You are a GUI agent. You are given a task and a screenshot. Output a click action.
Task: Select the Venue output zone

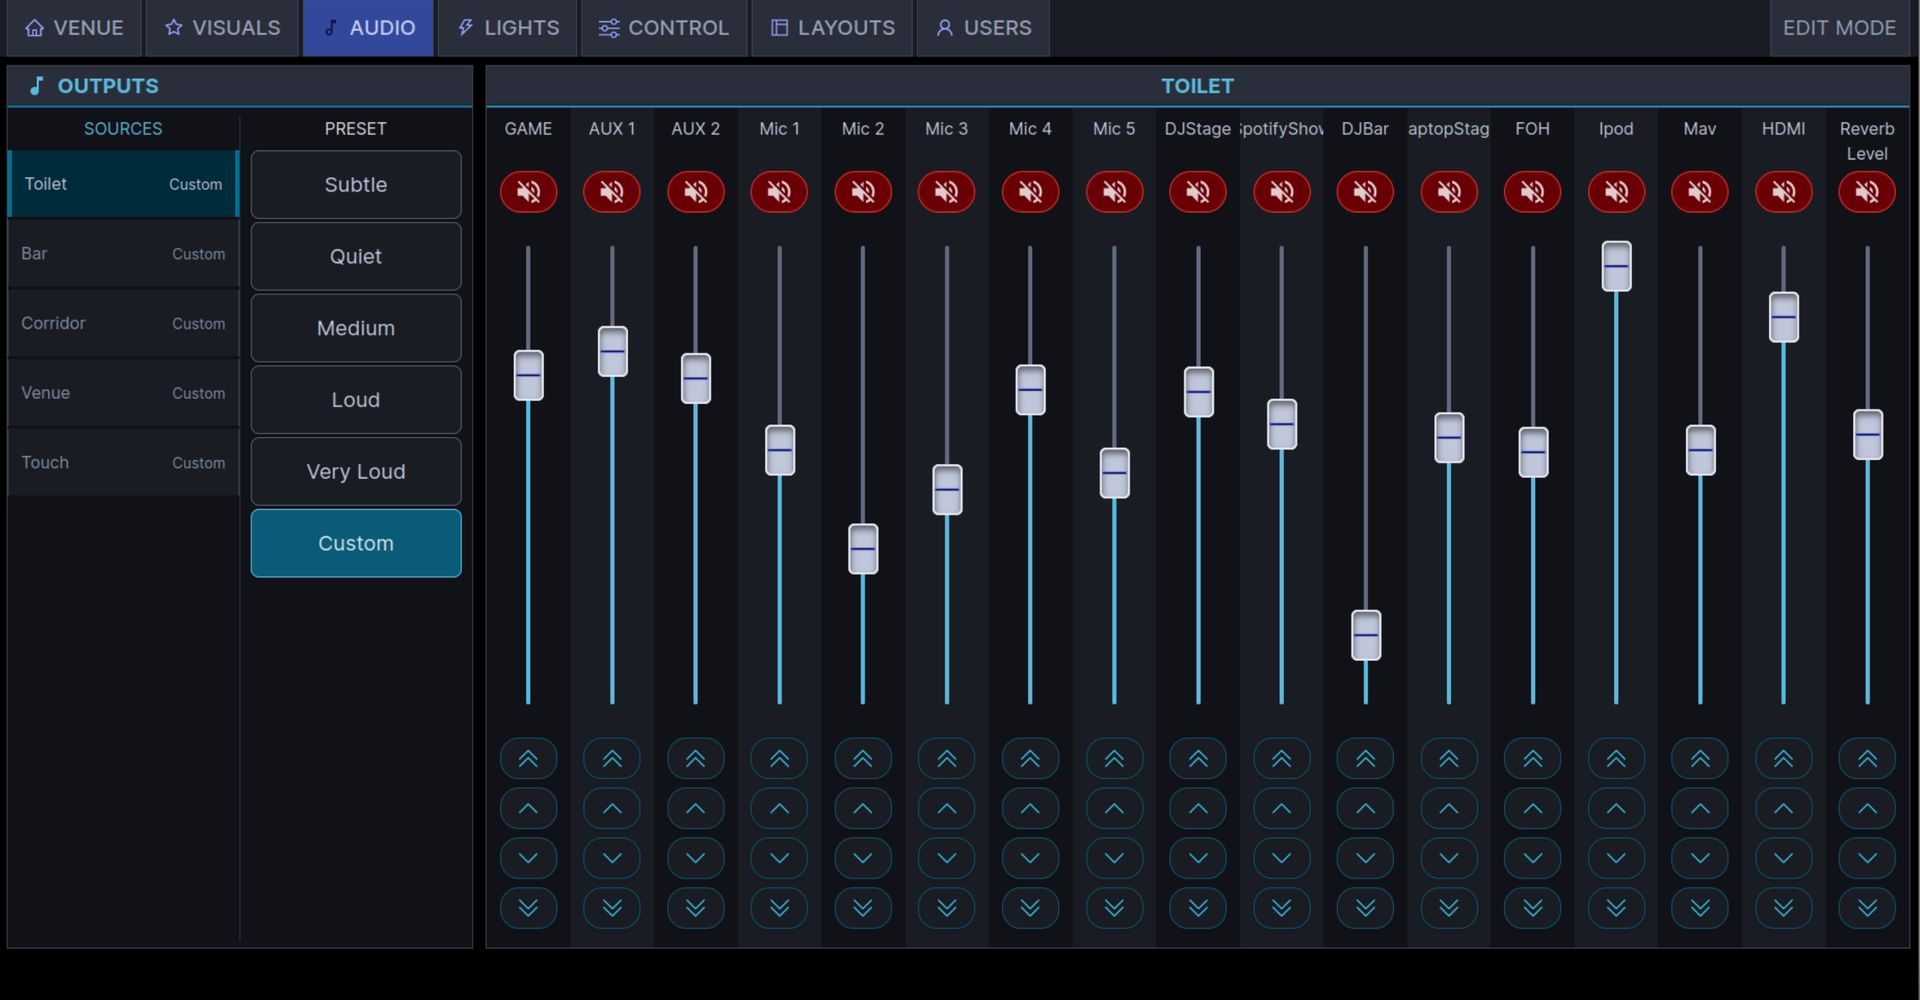coord(124,393)
